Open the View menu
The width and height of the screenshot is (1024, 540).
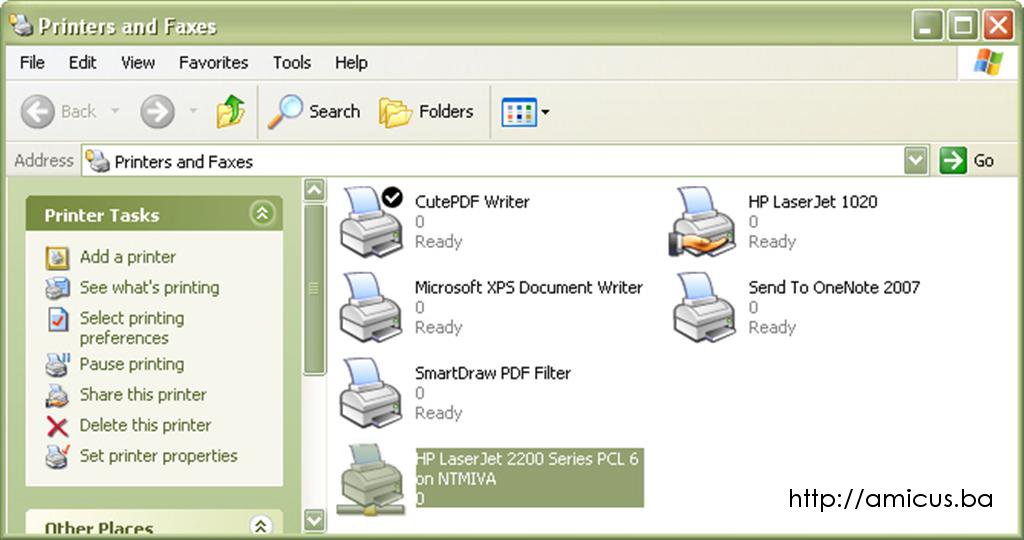tap(138, 63)
